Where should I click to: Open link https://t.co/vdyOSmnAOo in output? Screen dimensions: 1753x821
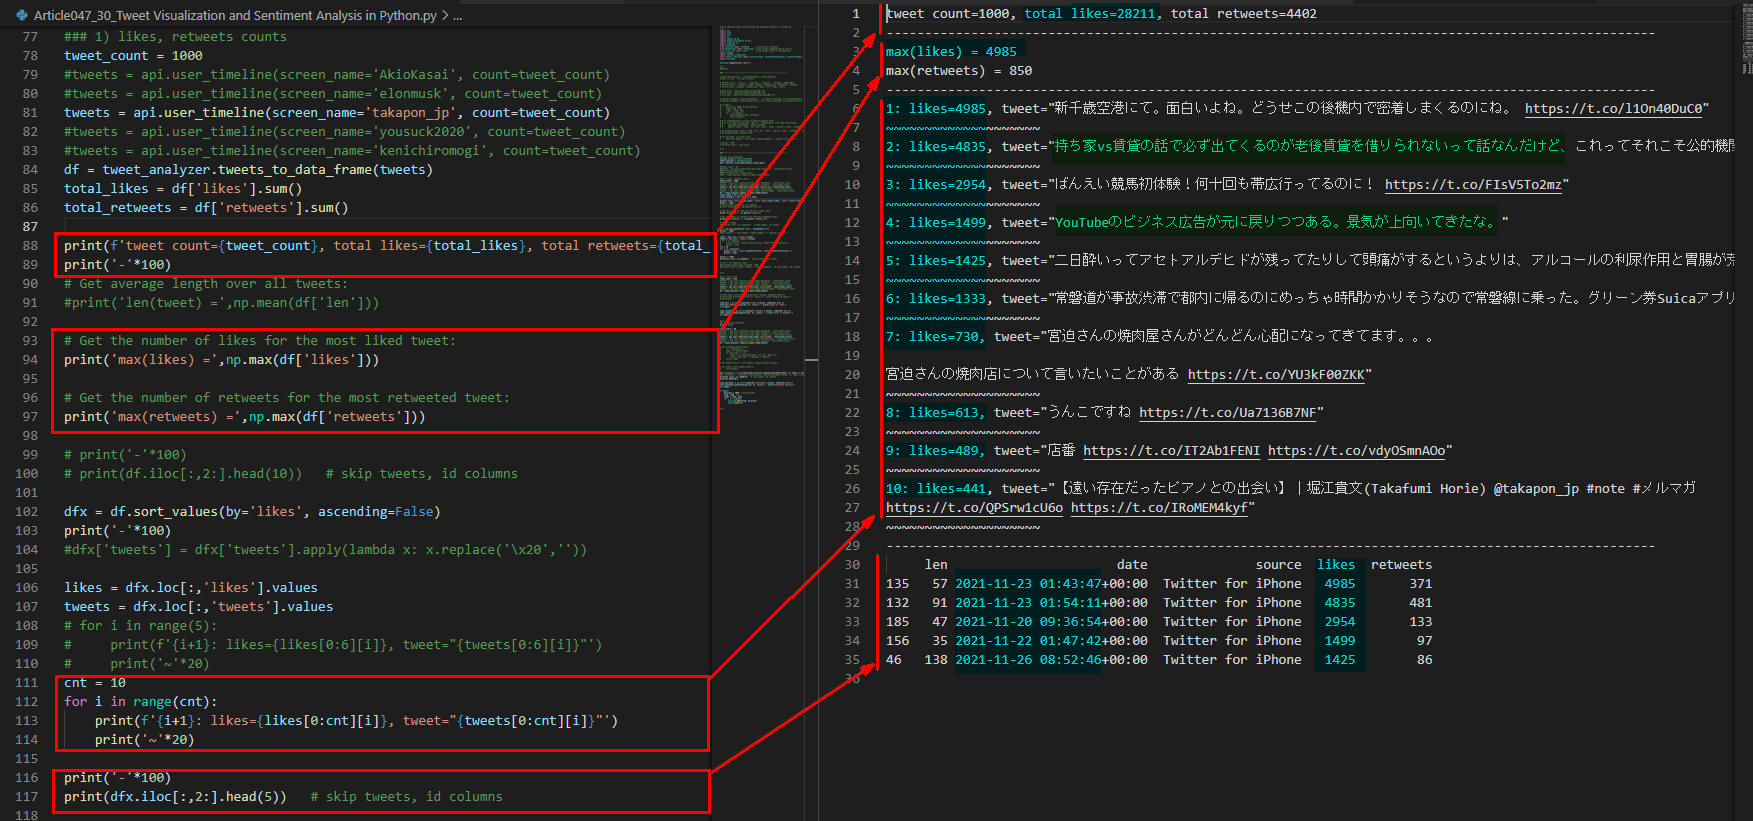point(1356,451)
